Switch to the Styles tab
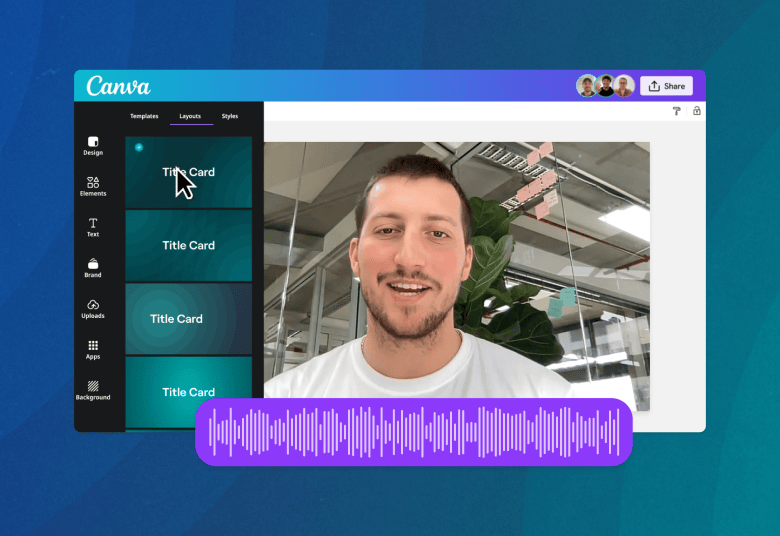 coord(230,116)
